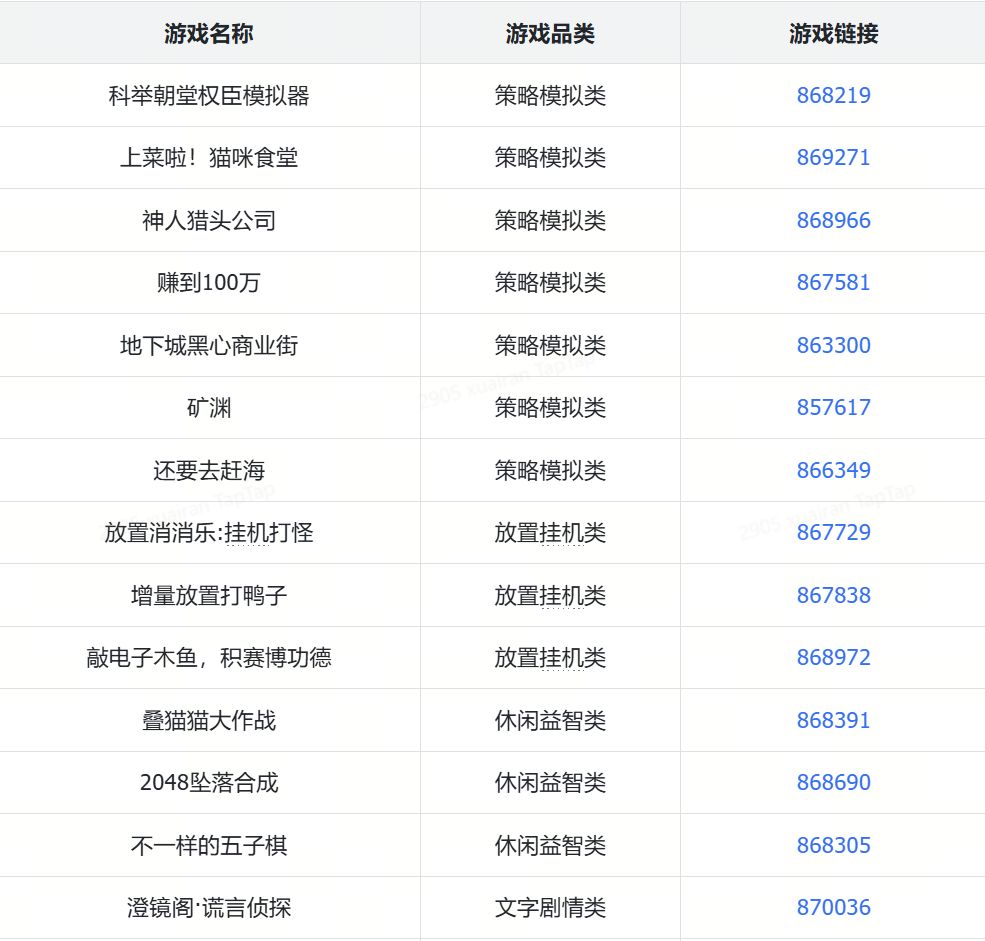Select the 叠猫猫大作战 cell
This screenshot has height=941, width=985.
tap(209, 721)
